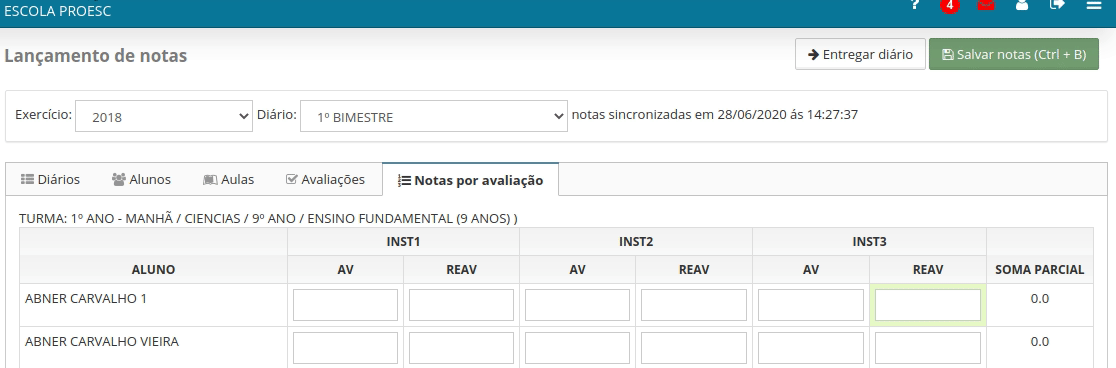
Task: Click the SOMA PARCIAL column header
Action: coord(1040,270)
